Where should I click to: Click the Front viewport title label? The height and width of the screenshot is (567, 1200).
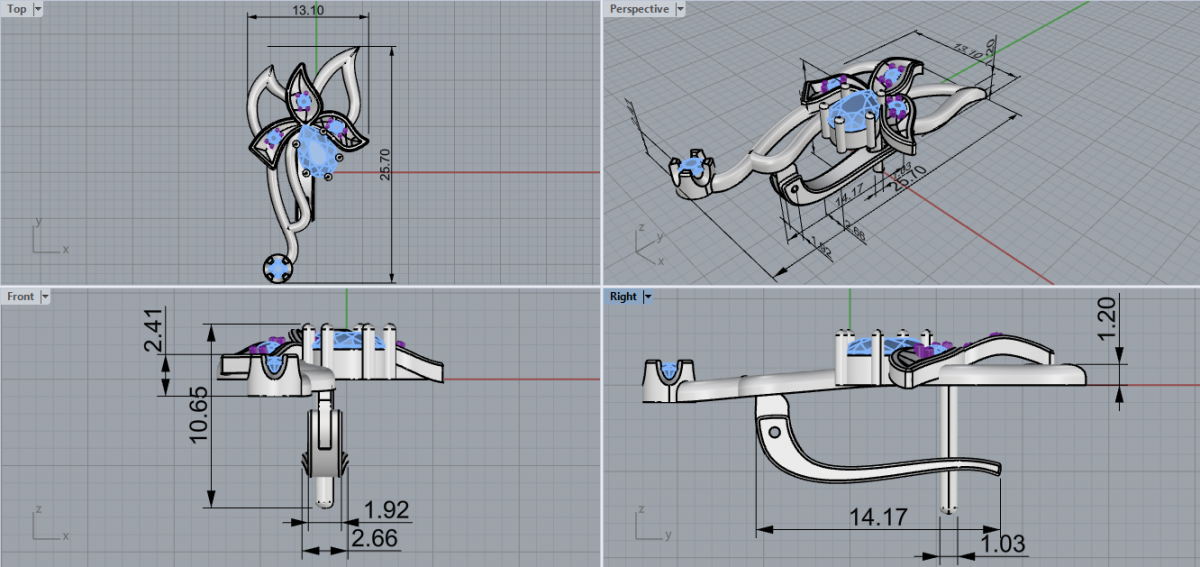pos(21,296)
